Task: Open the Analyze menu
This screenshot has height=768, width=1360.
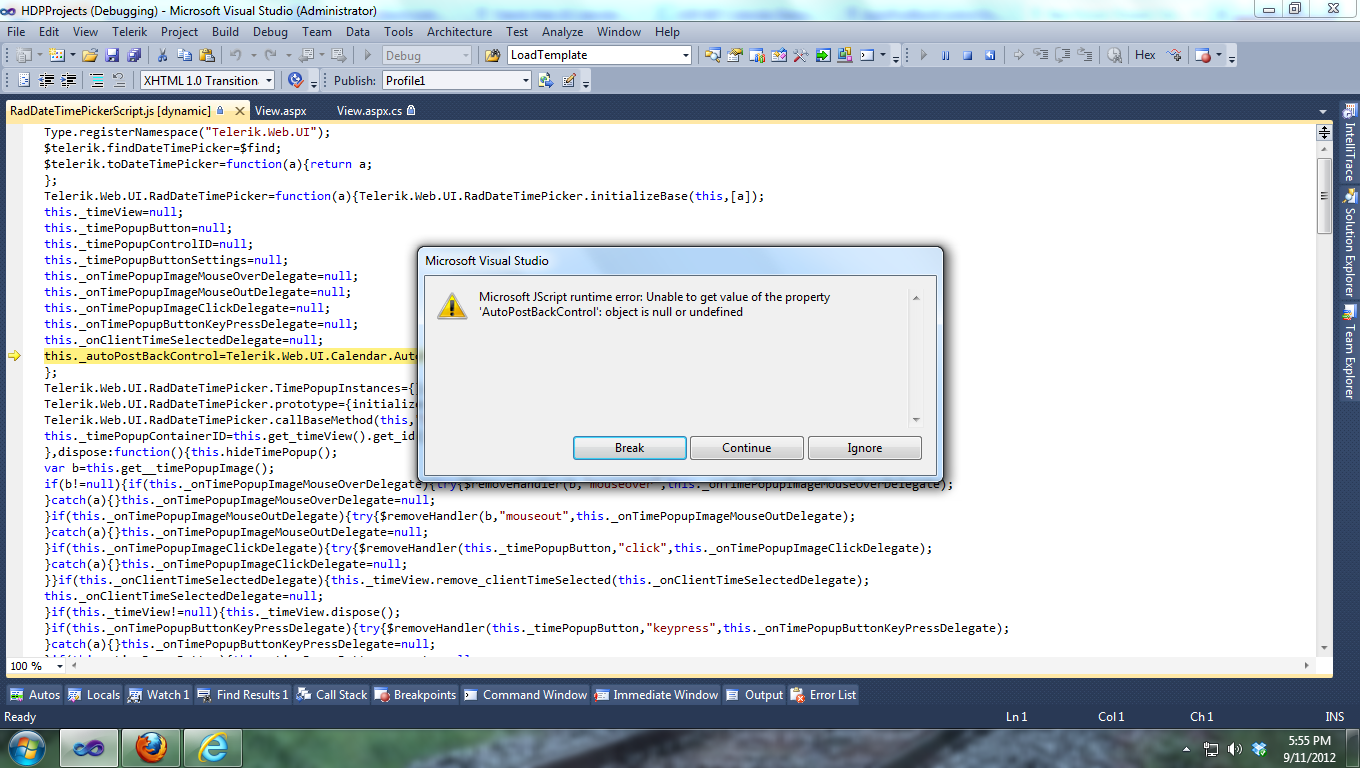Action: tap(563, 32)
